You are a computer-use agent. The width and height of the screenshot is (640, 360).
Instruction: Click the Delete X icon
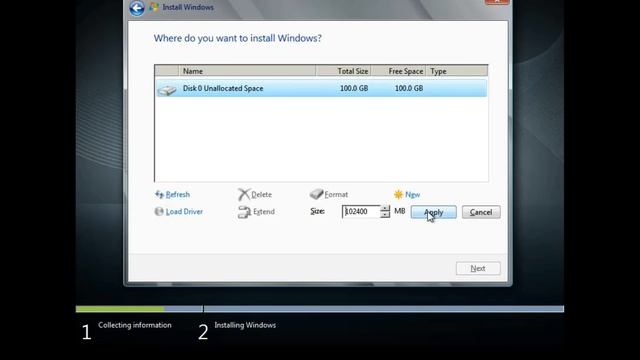(244, 195)
